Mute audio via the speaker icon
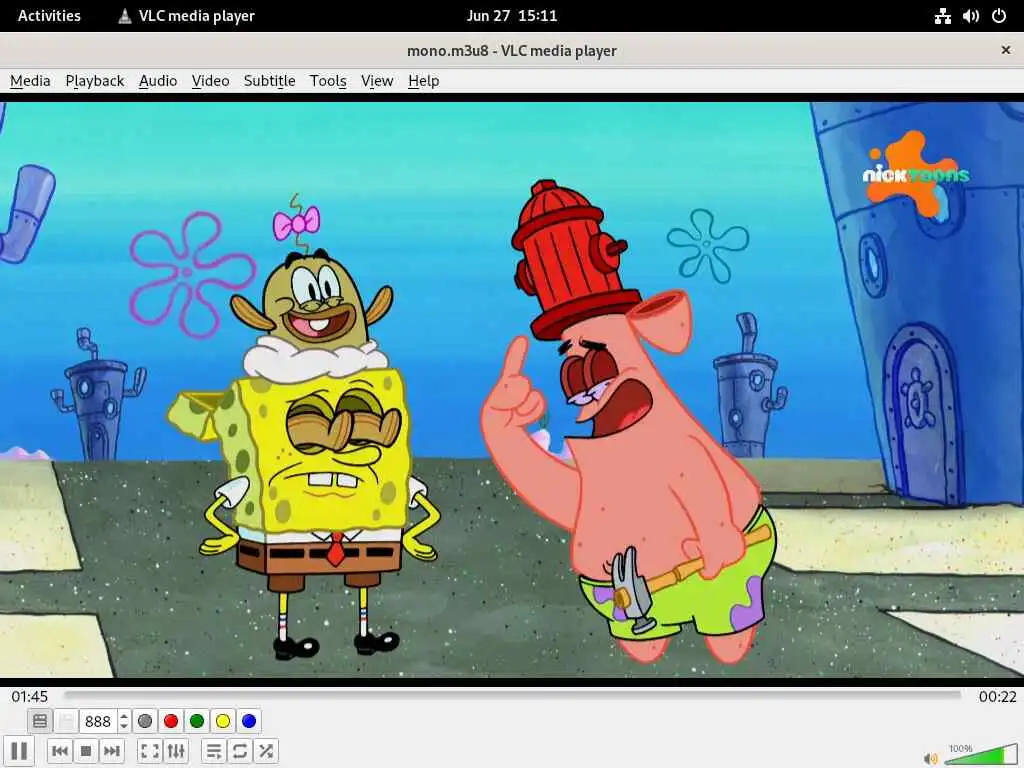 coord(931,758)
